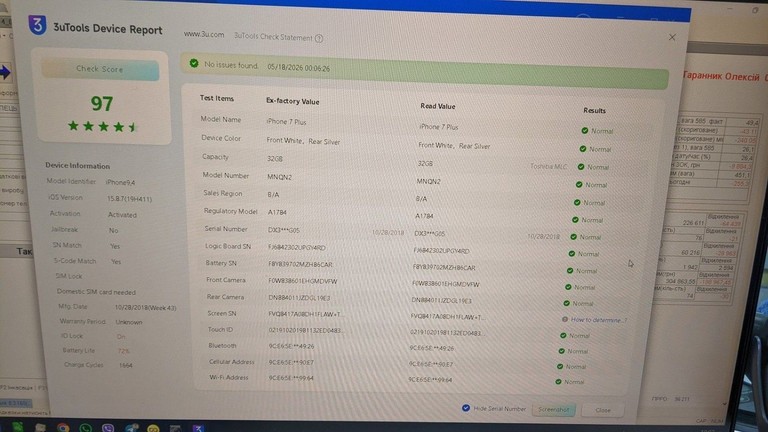Viewport: 768px width, 432px height.
Task: Switch to 3uTools on the taskbar
Action: pos(198,429)
